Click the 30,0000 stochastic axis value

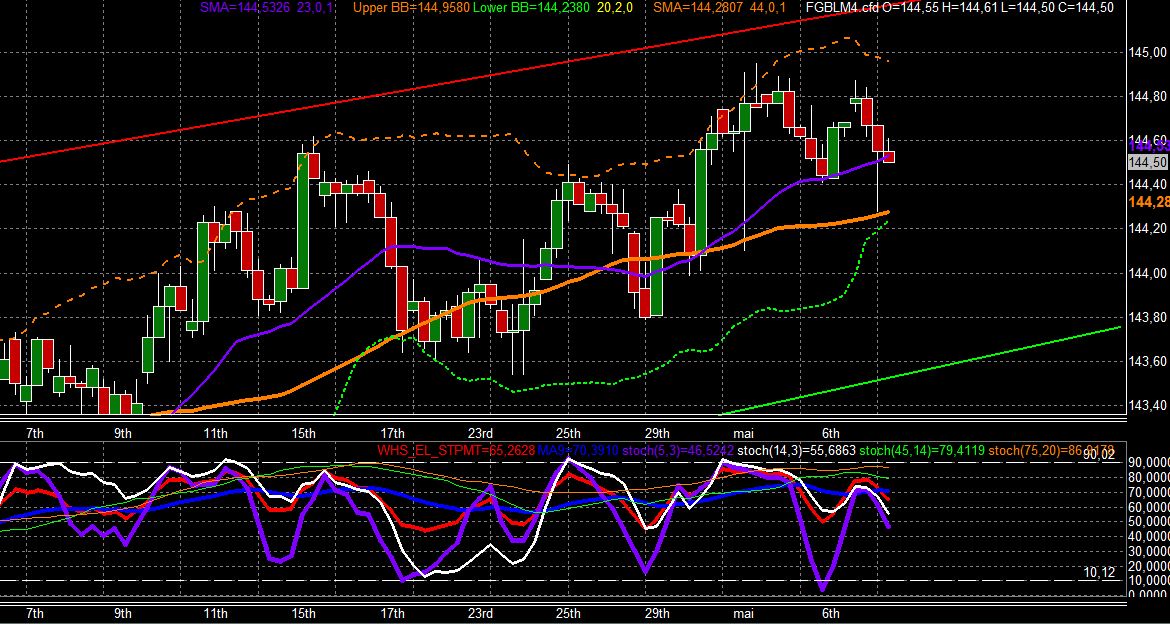pos(1150,551)
